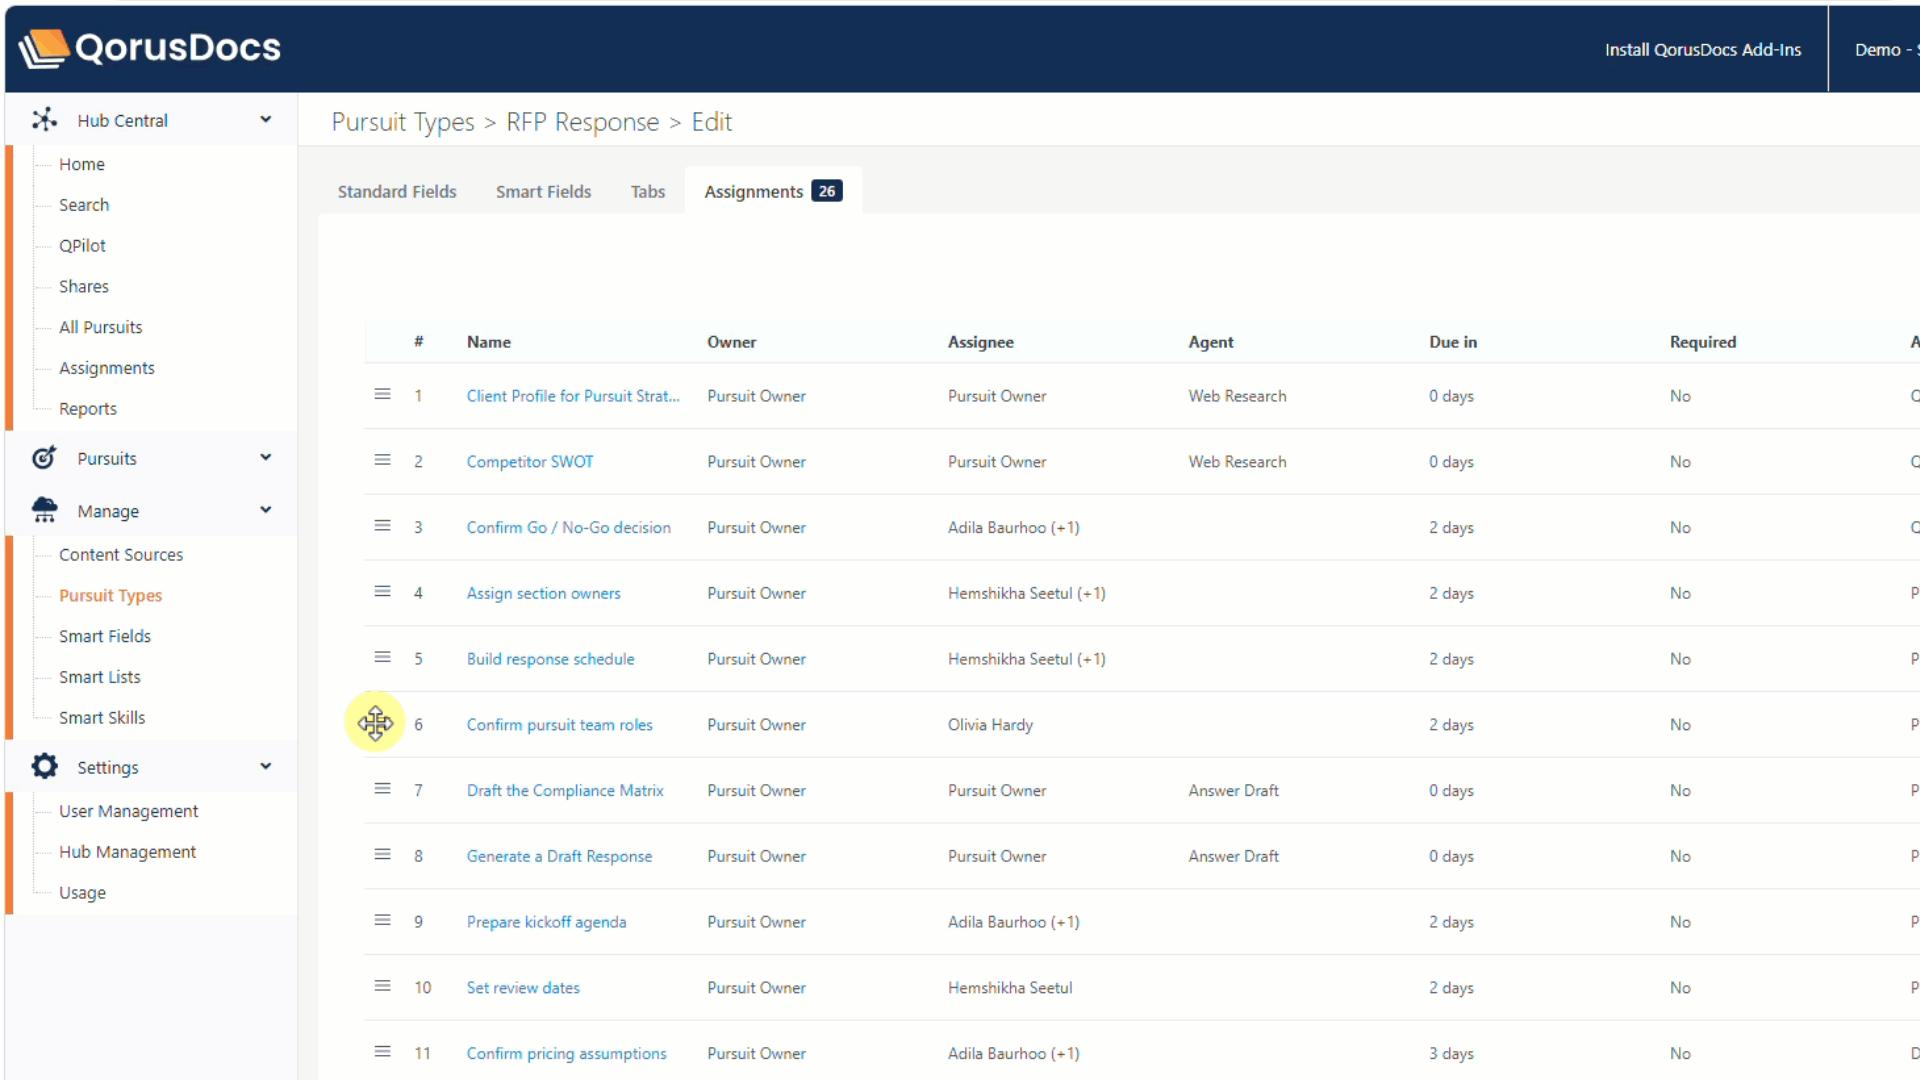Click the Name column header
The height and width of the screenshot is (1080, 1920).
(489, 342)
